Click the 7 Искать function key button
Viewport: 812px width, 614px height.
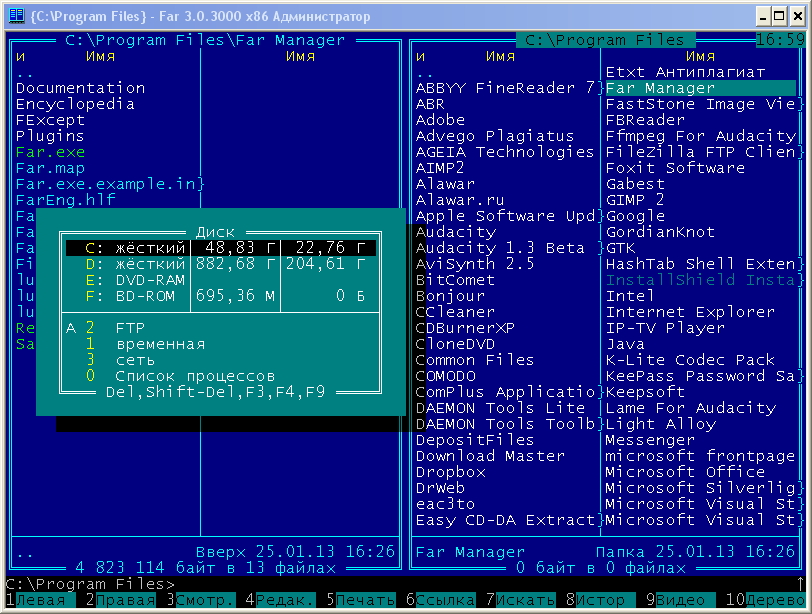click(520, 600)
